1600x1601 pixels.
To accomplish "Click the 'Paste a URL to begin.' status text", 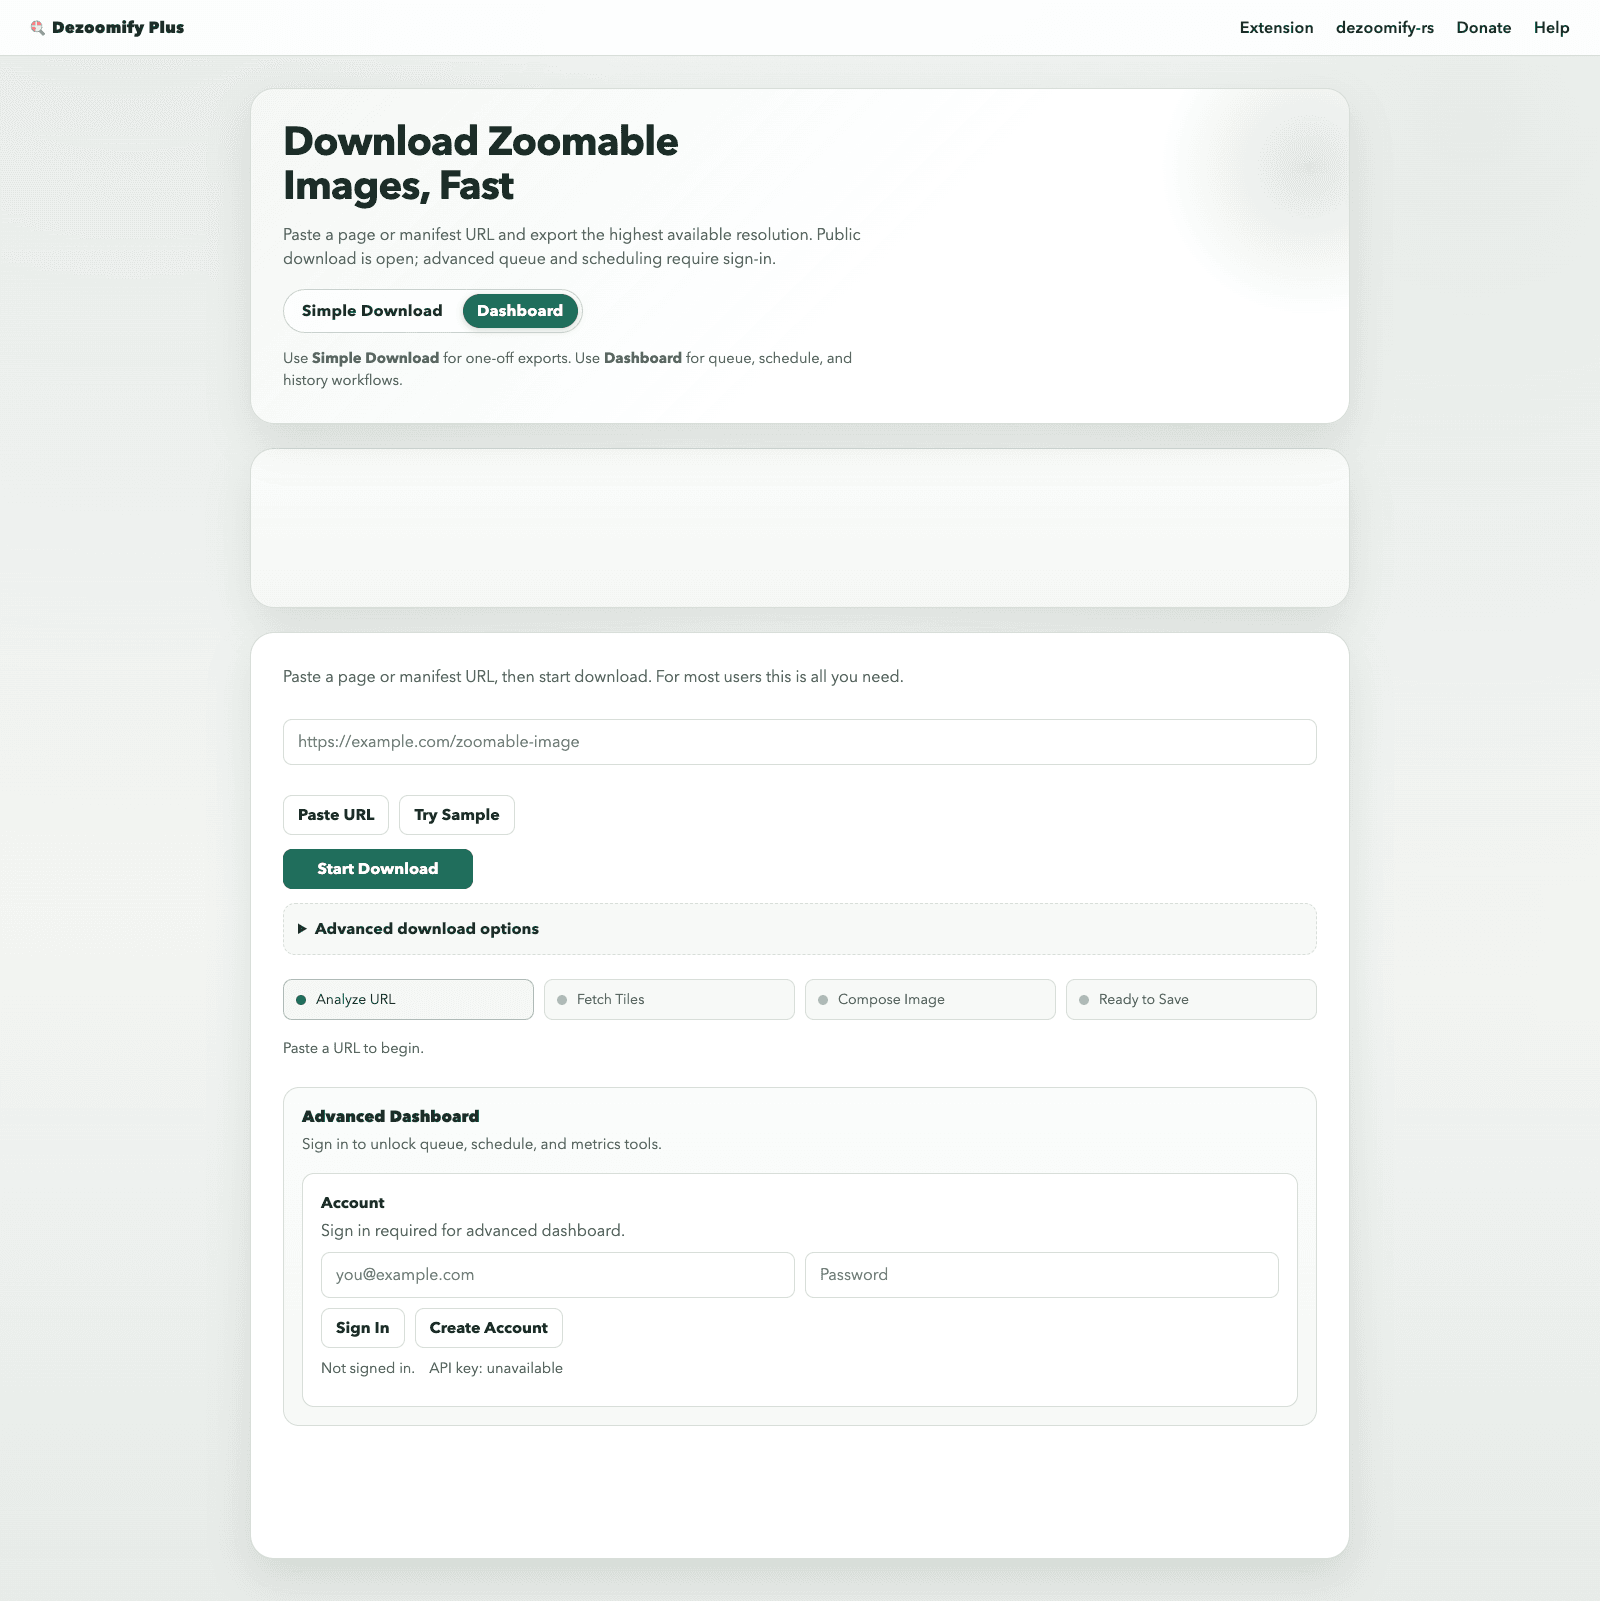I will click(353, 1048).
